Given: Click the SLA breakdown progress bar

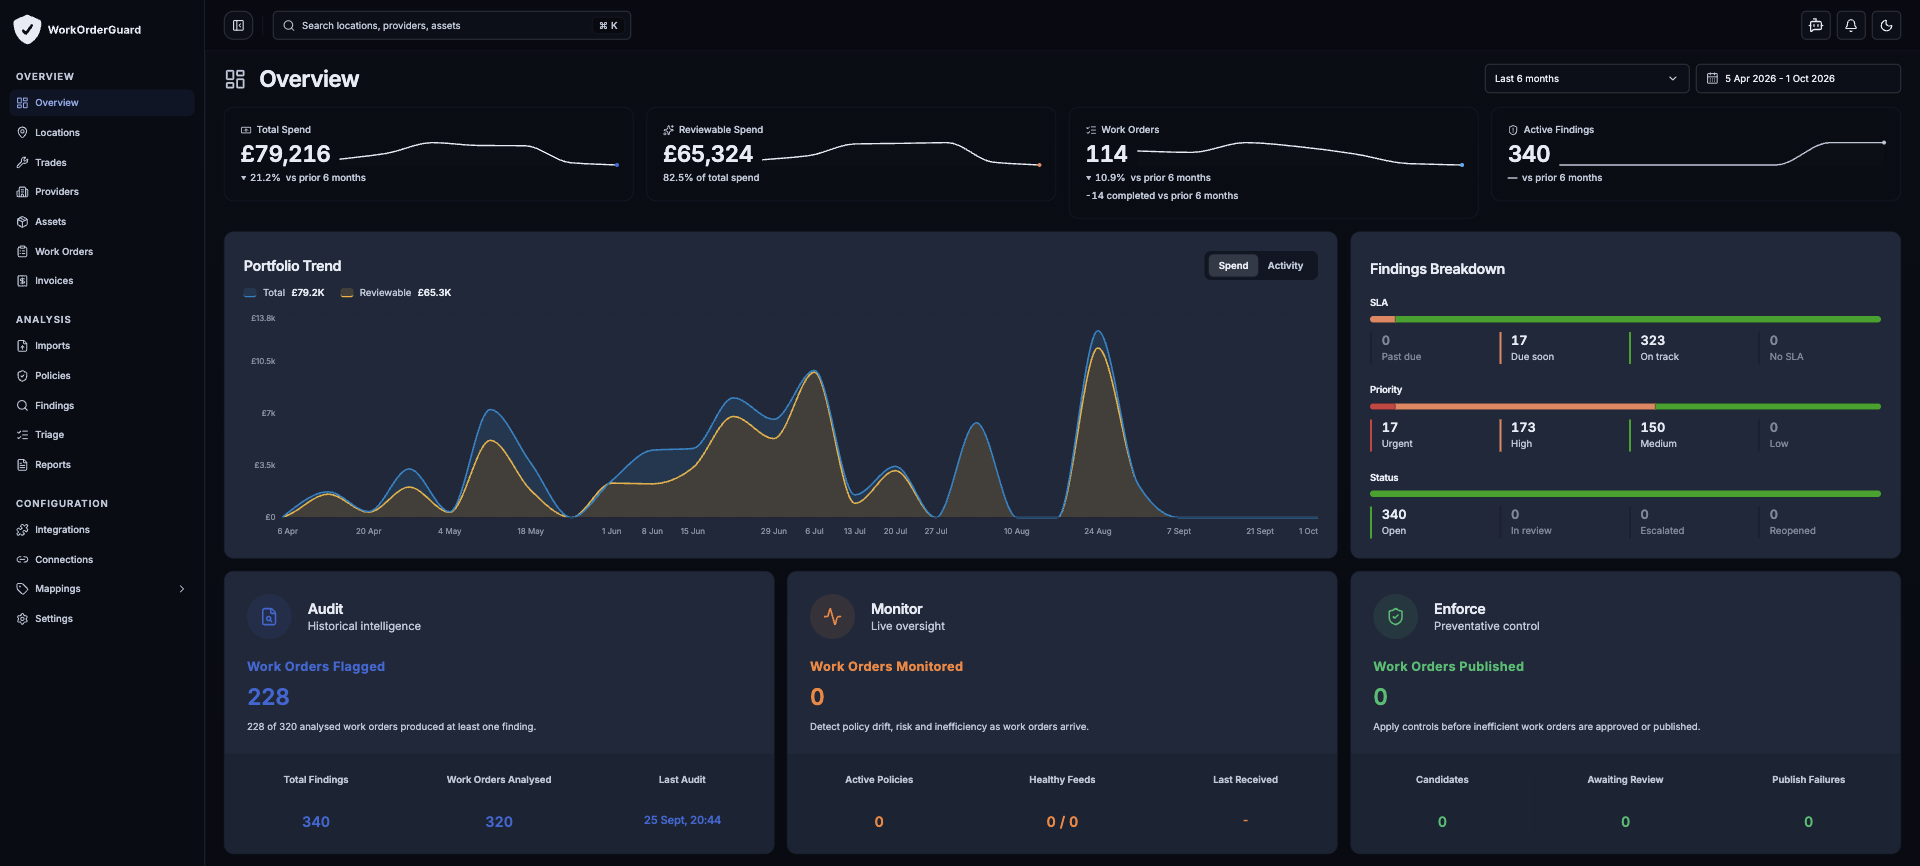Looking at the screenshot, I should [x=1625, y=319].
